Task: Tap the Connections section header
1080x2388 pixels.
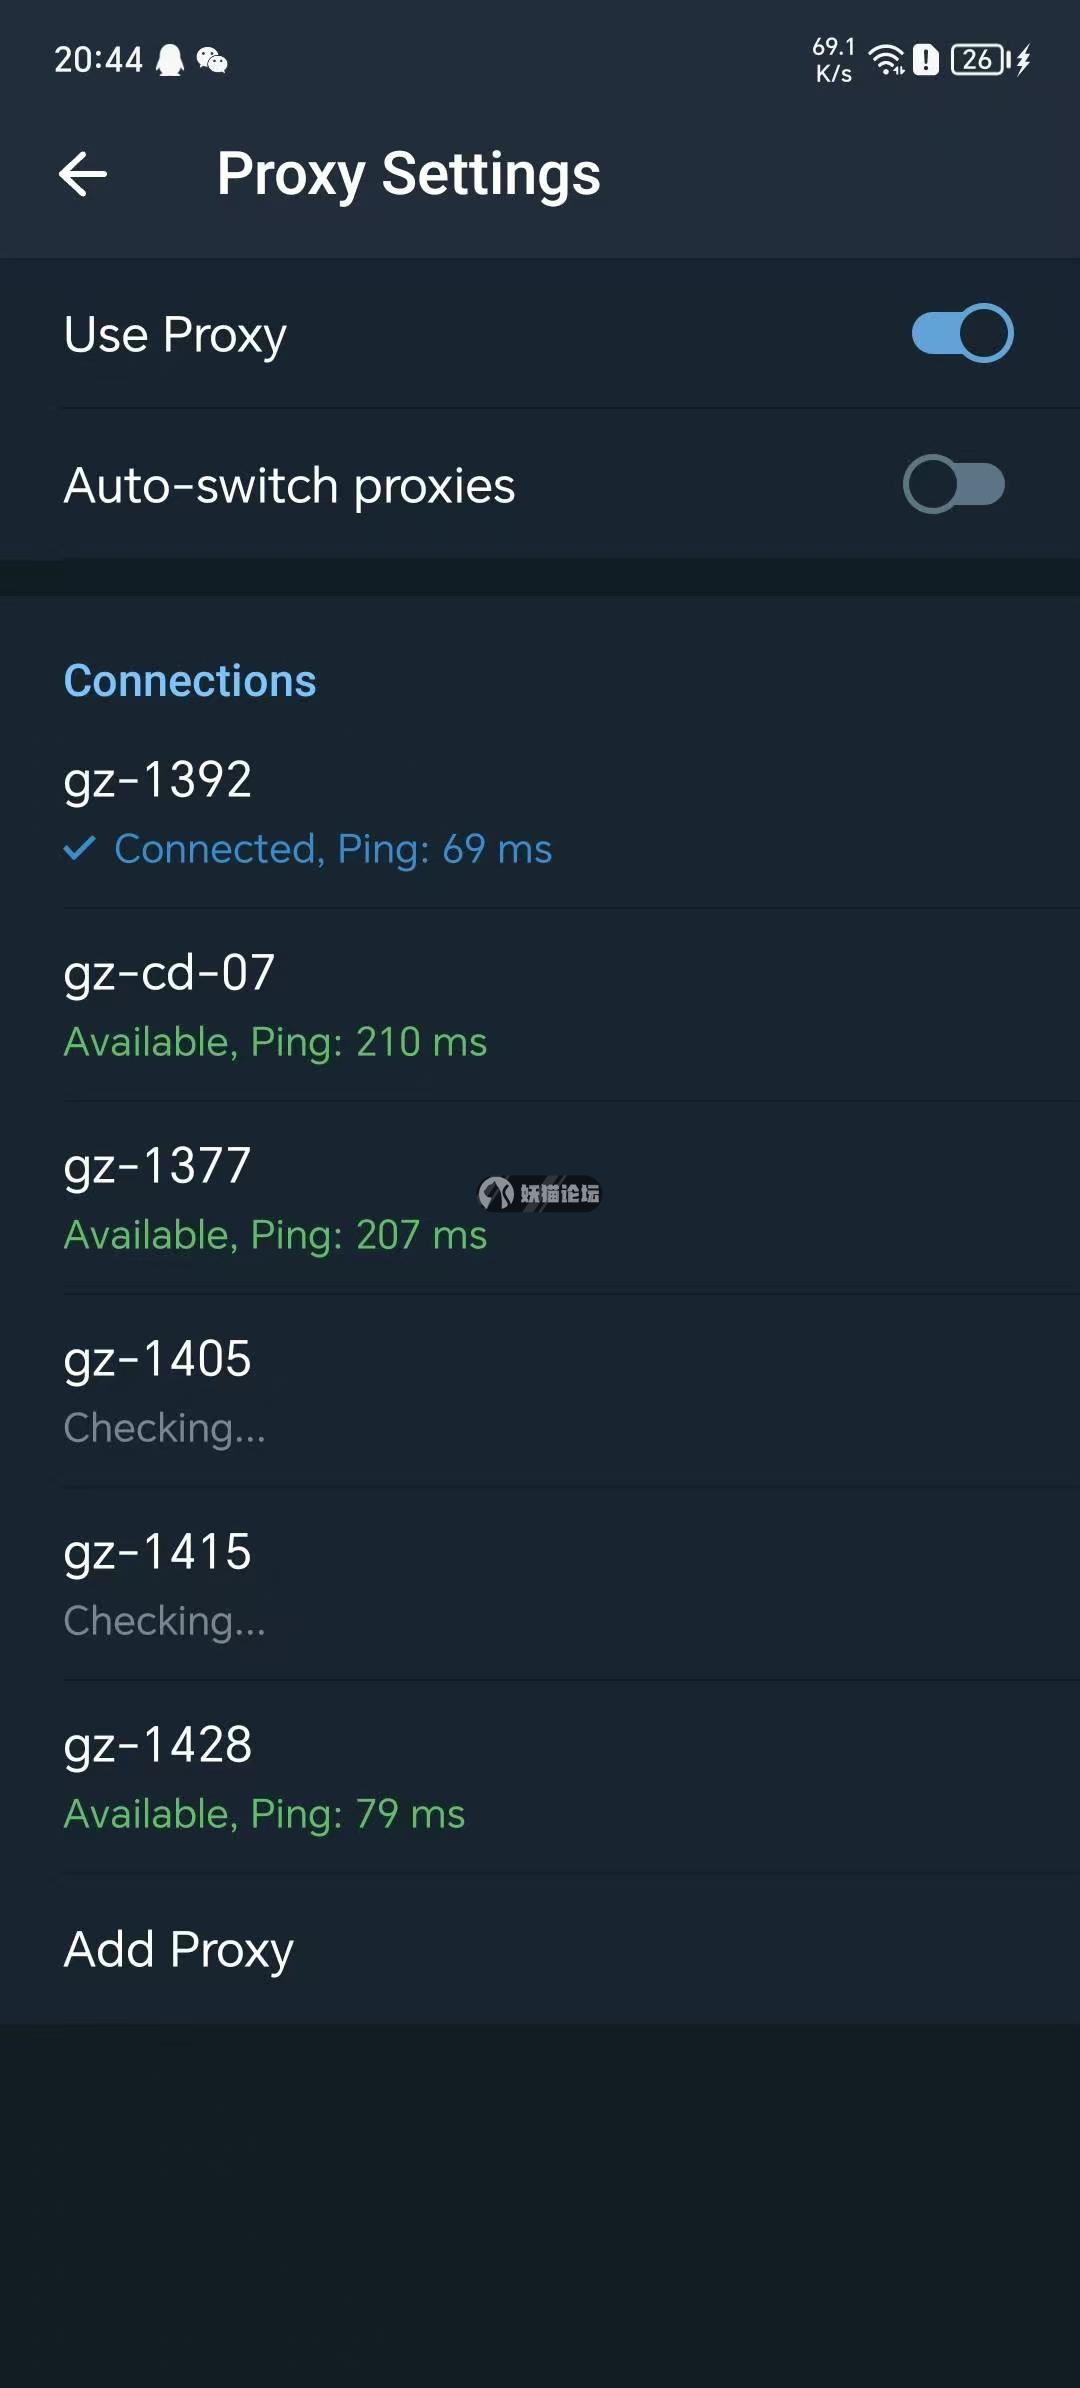Action: [190, 681]
